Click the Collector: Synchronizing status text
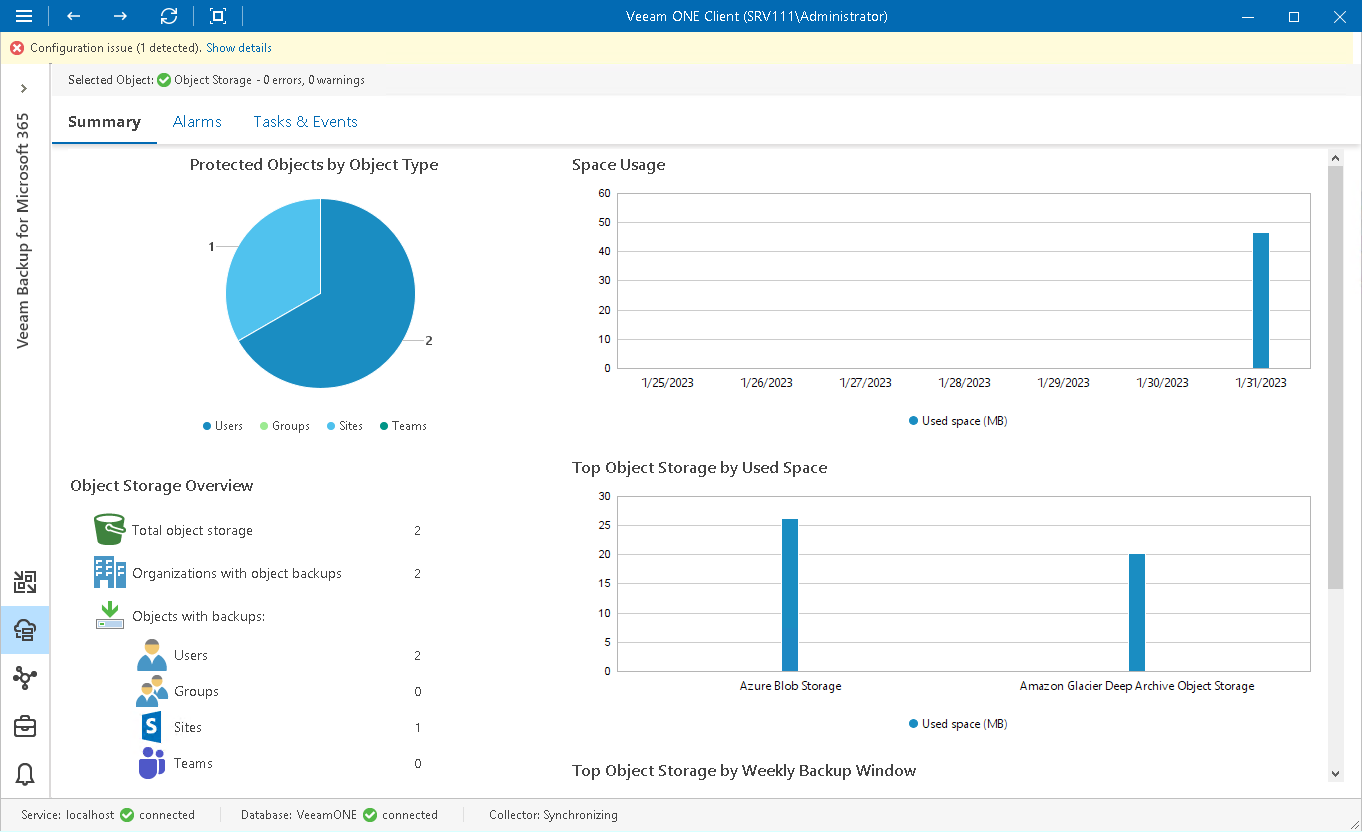 pos(553,815)
